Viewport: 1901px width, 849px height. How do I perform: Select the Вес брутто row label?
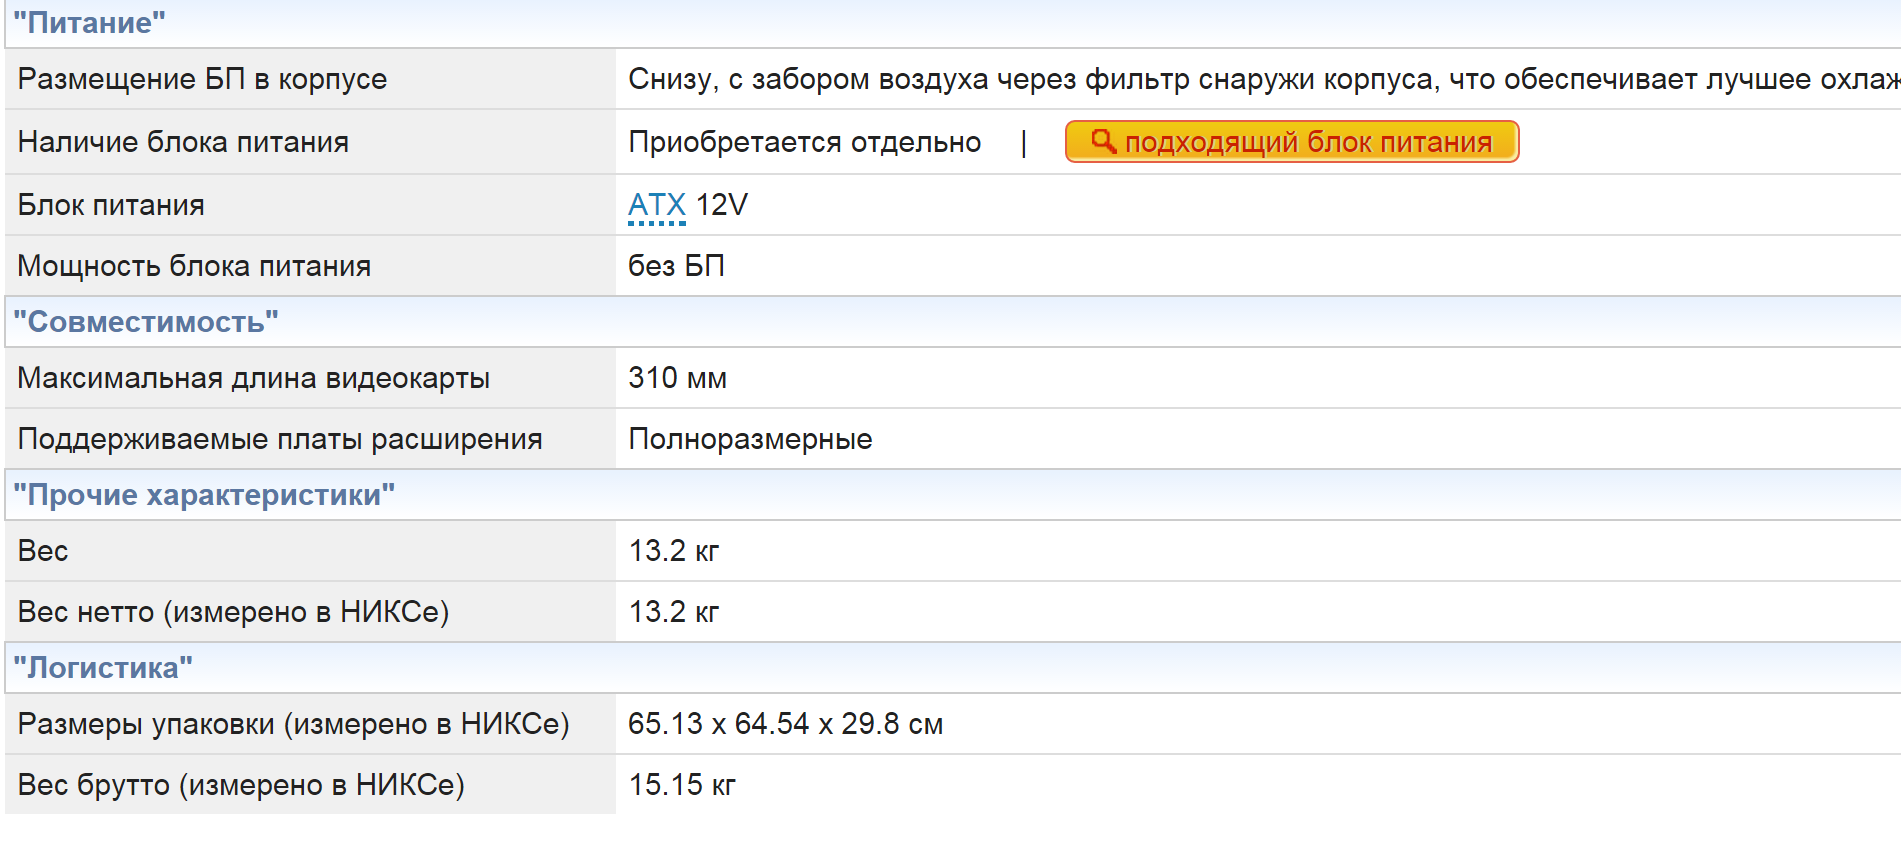pyautogui.click(x=241, y=785)
